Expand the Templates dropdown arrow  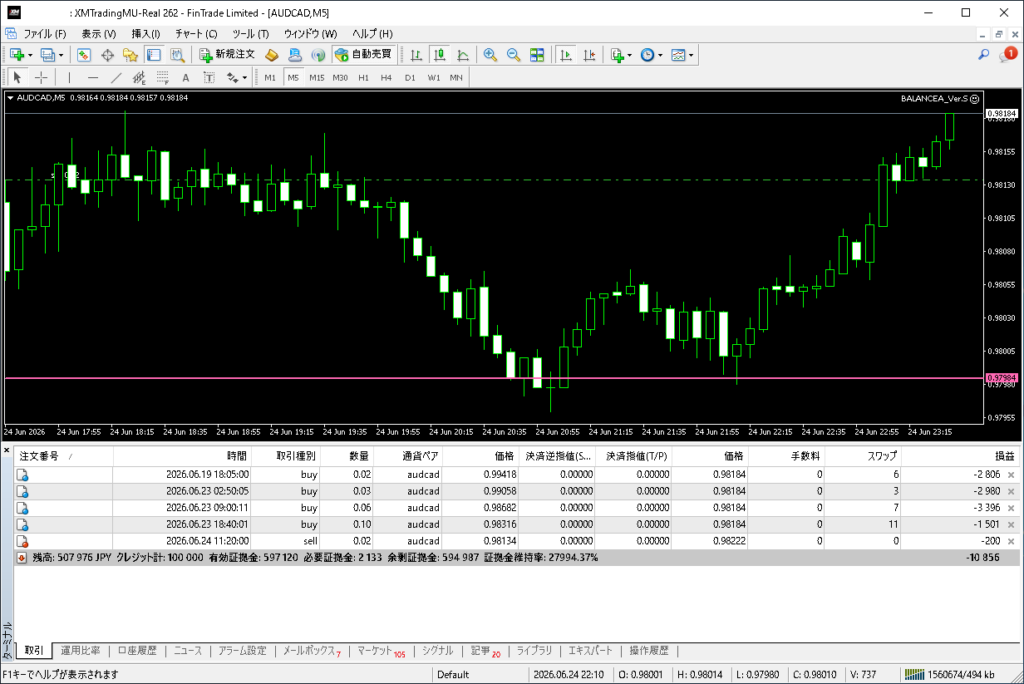[x=691, y=56]
